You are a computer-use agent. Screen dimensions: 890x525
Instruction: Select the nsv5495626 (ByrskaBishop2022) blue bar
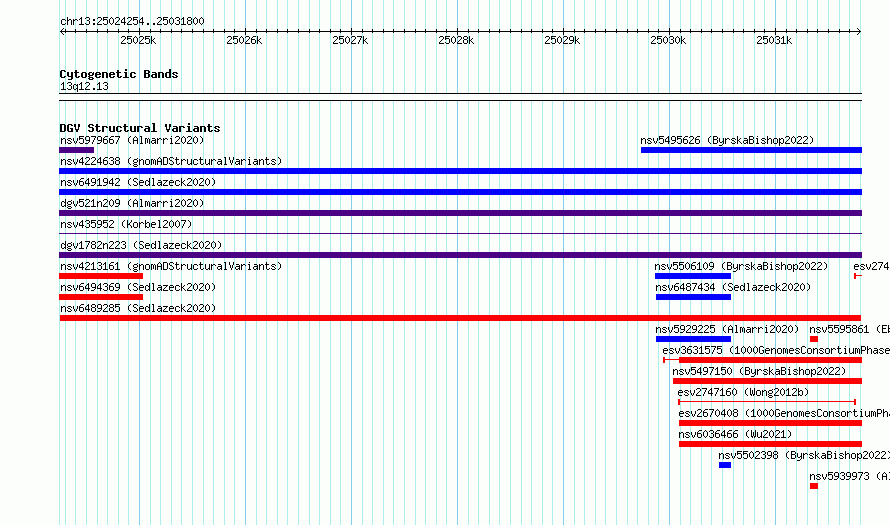pos(752,150)
